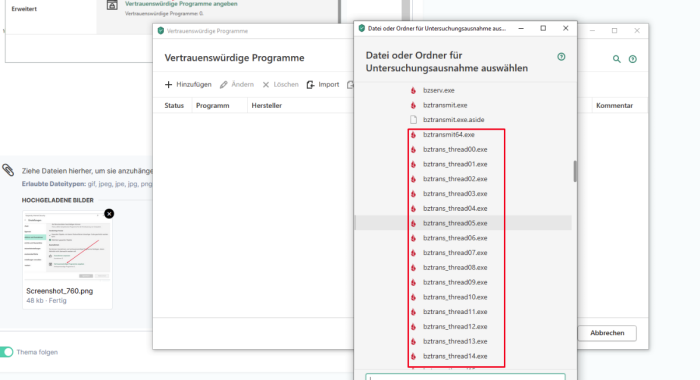Screen dimensions: 700x380
Task: Click the help icon beside the search magnifier
Action: point(633,59)
